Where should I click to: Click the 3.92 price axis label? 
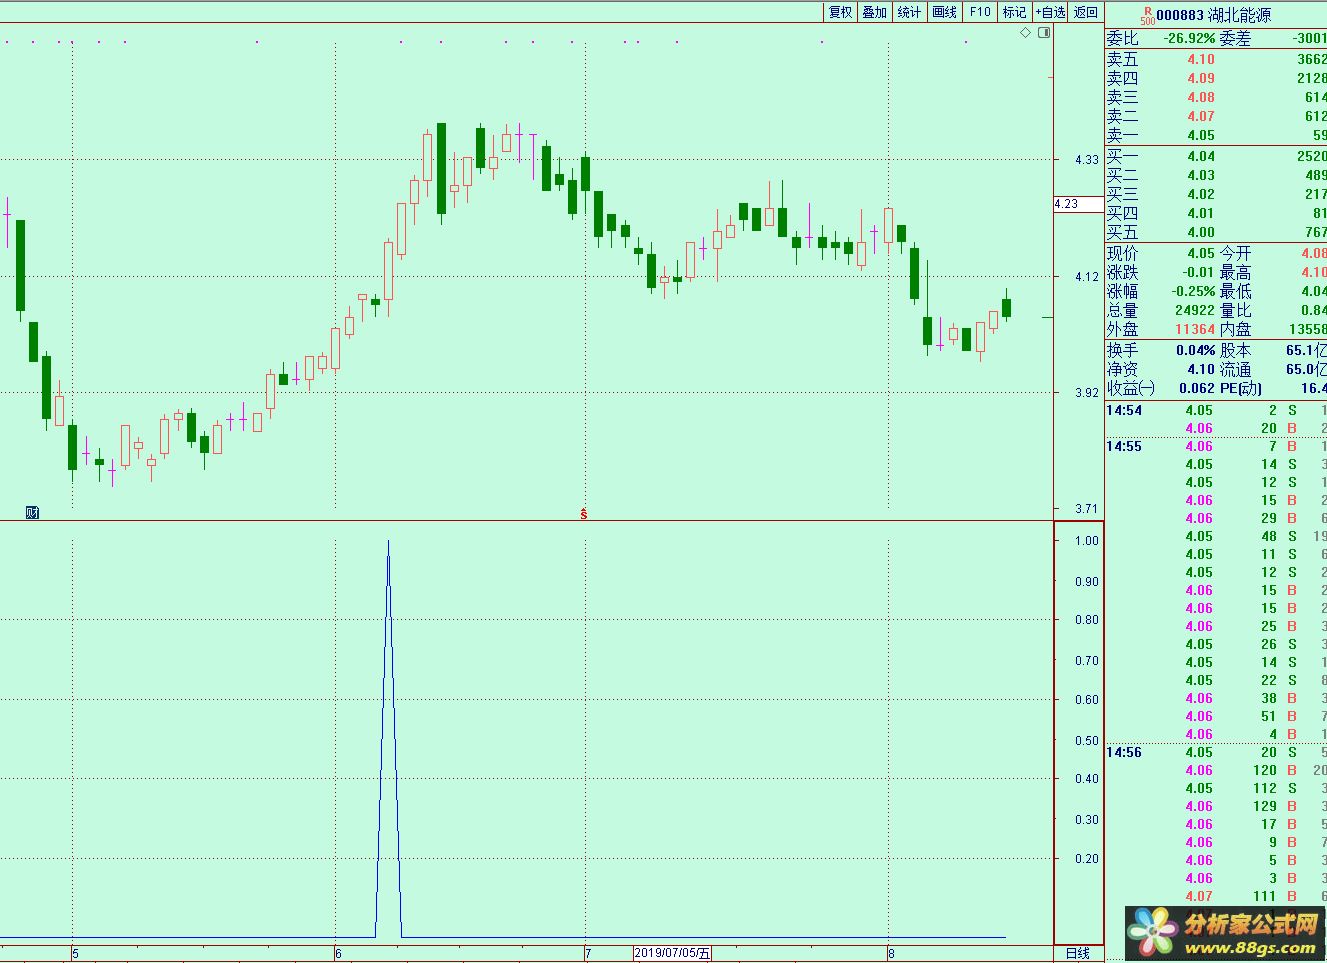pos(1086,393)
